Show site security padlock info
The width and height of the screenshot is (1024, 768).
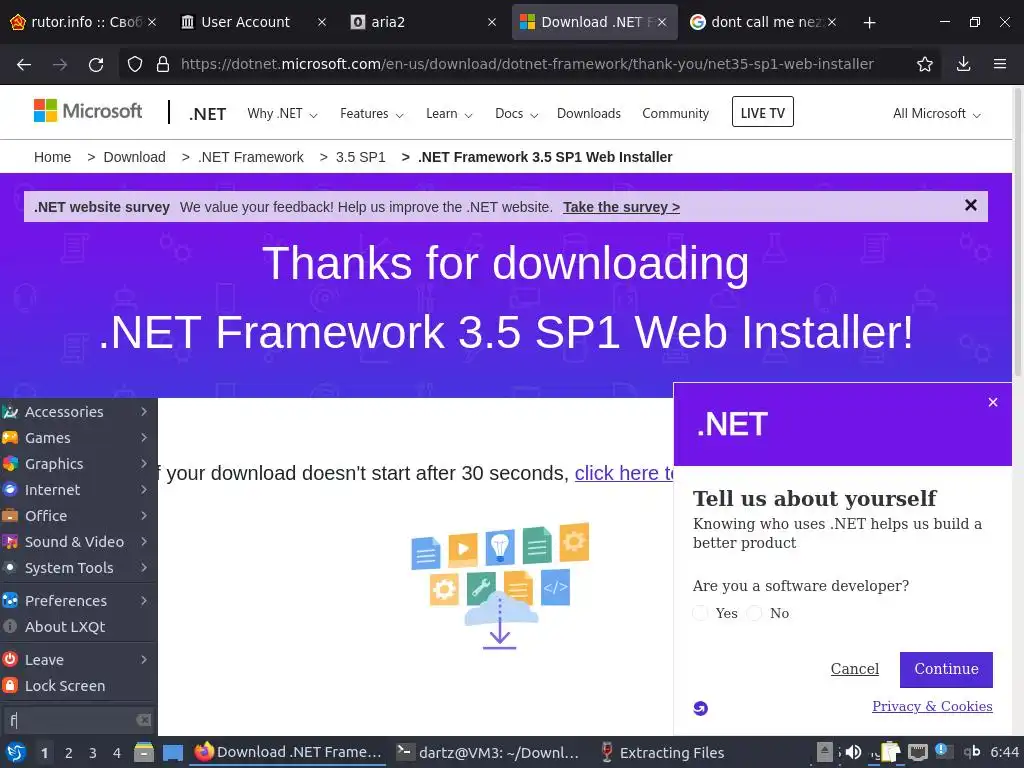click(163, 64)
